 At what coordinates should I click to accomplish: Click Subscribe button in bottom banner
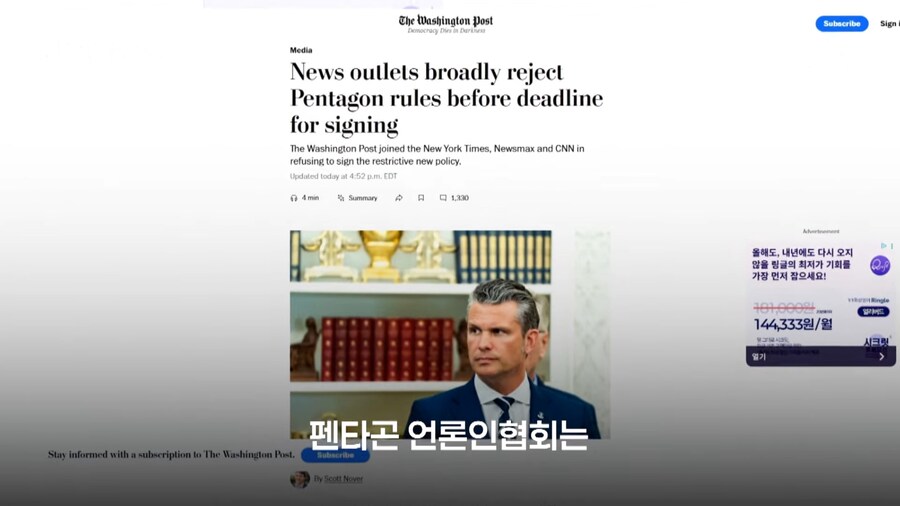point(335,455)
